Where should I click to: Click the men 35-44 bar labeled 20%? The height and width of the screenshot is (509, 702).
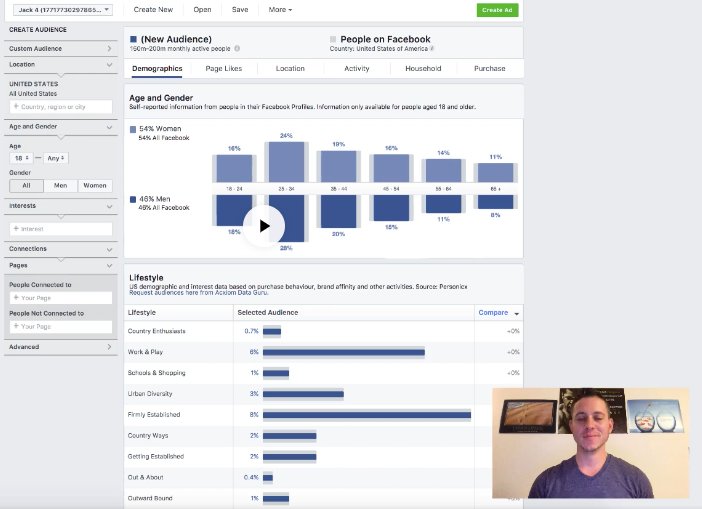point(338,211)
